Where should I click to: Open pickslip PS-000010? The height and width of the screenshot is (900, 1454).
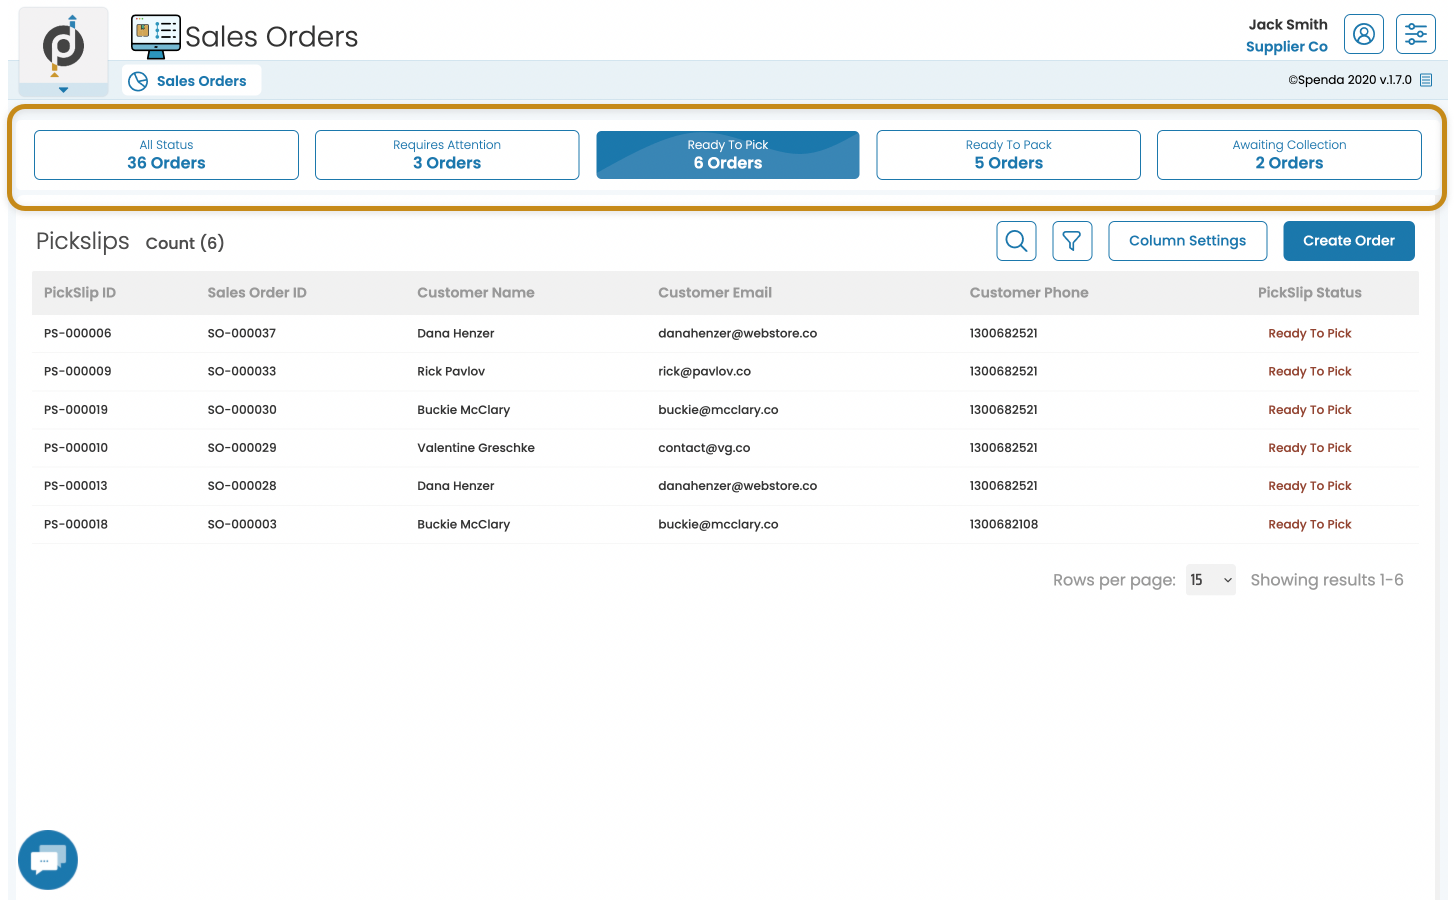click(76, 448)
